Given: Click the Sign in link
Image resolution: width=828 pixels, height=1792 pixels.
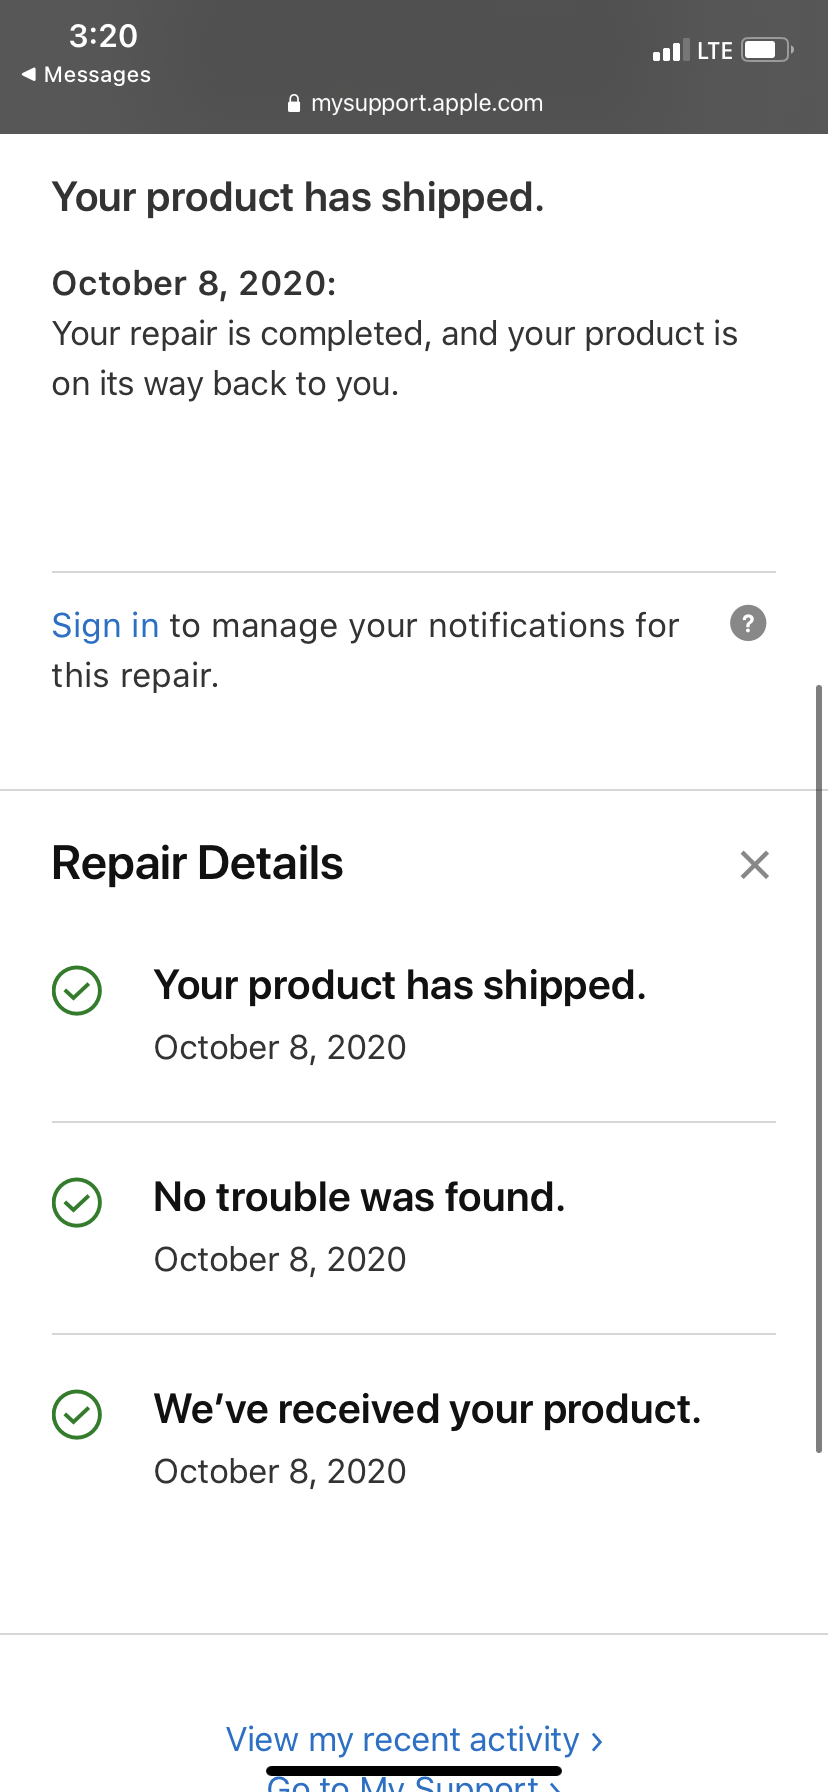Looking at the screenshot, I should tap(105, 626).
